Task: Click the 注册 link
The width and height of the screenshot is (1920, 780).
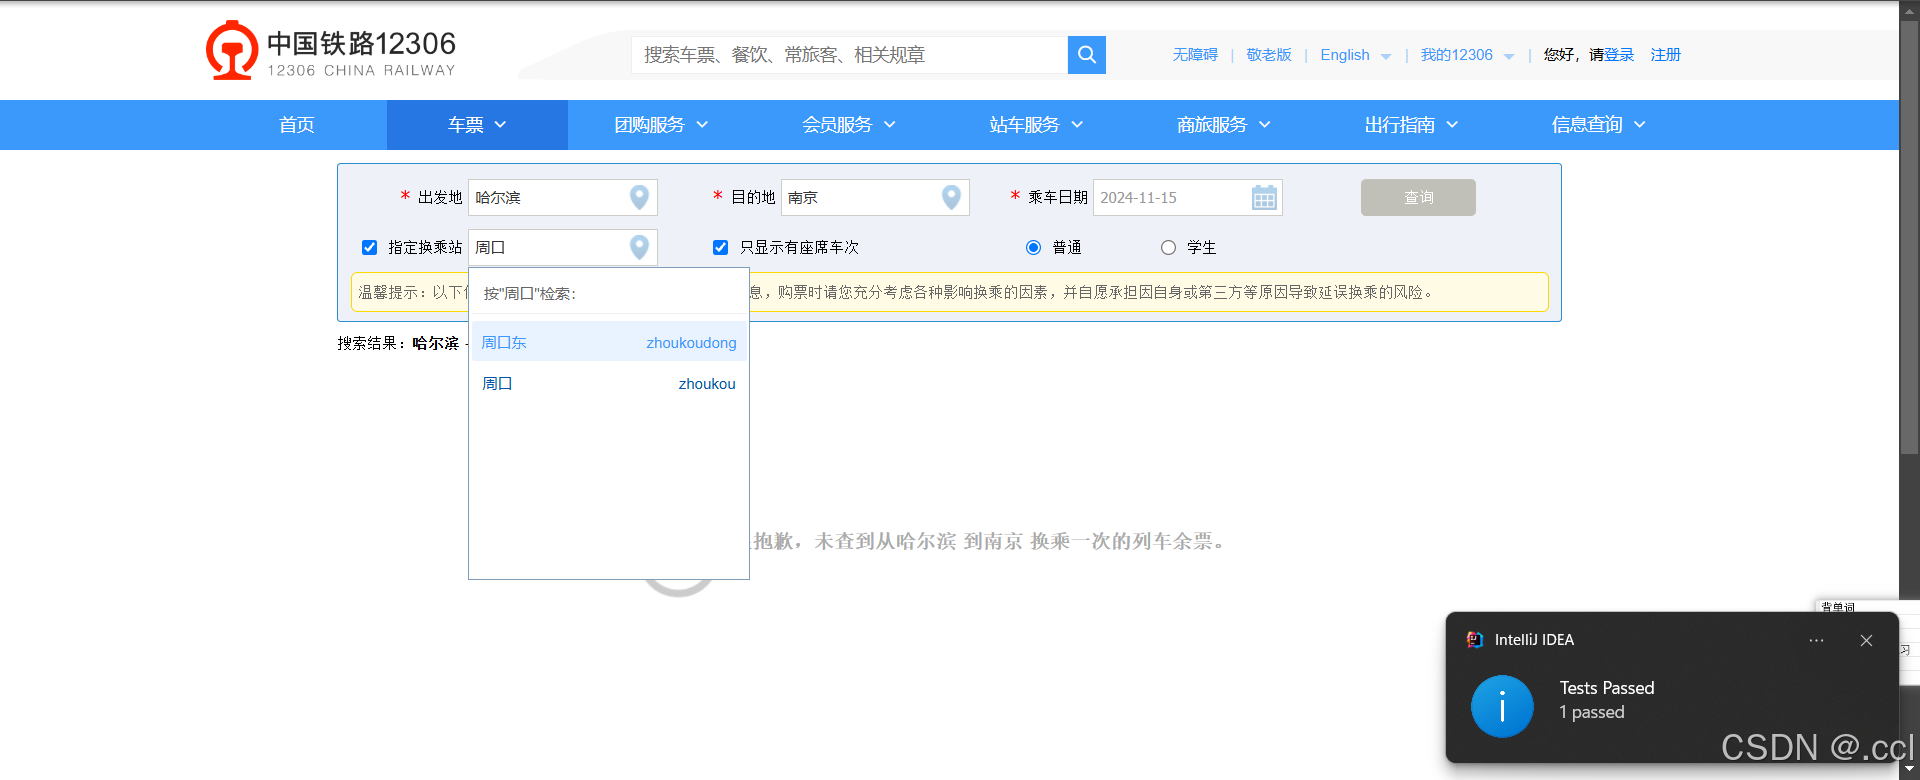Action: [1665, 55]
